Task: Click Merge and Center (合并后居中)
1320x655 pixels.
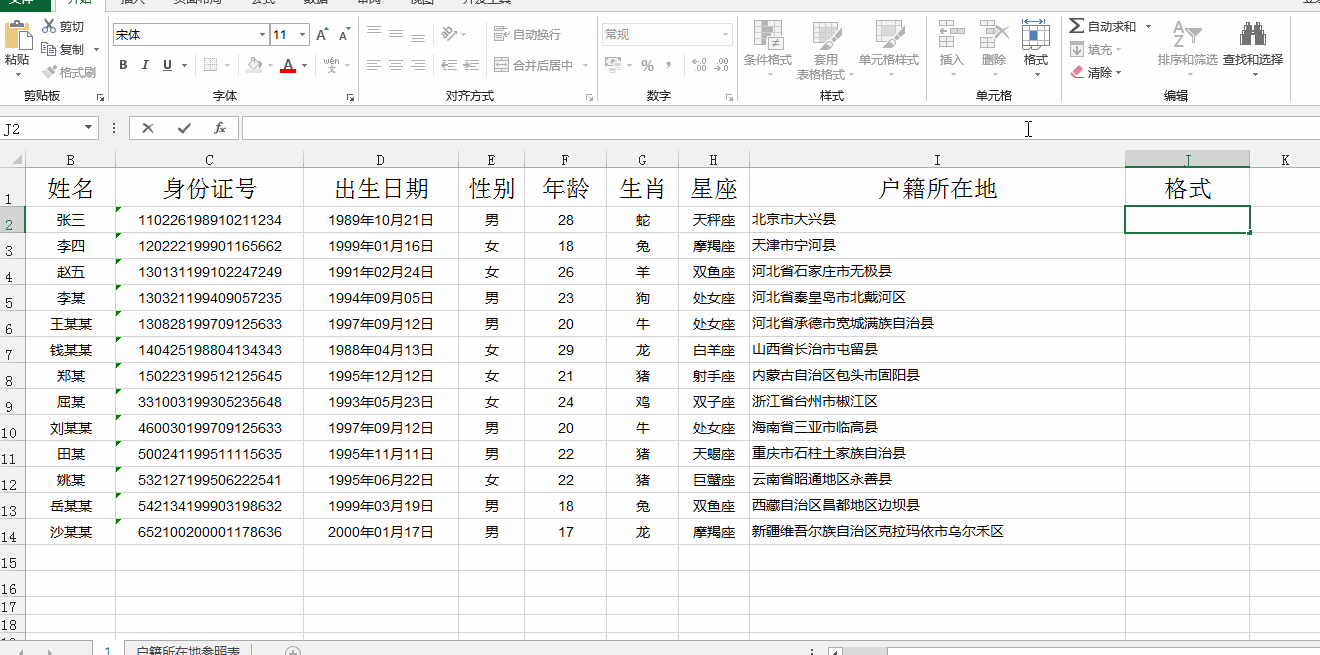Action: click(x=533, y=65)
